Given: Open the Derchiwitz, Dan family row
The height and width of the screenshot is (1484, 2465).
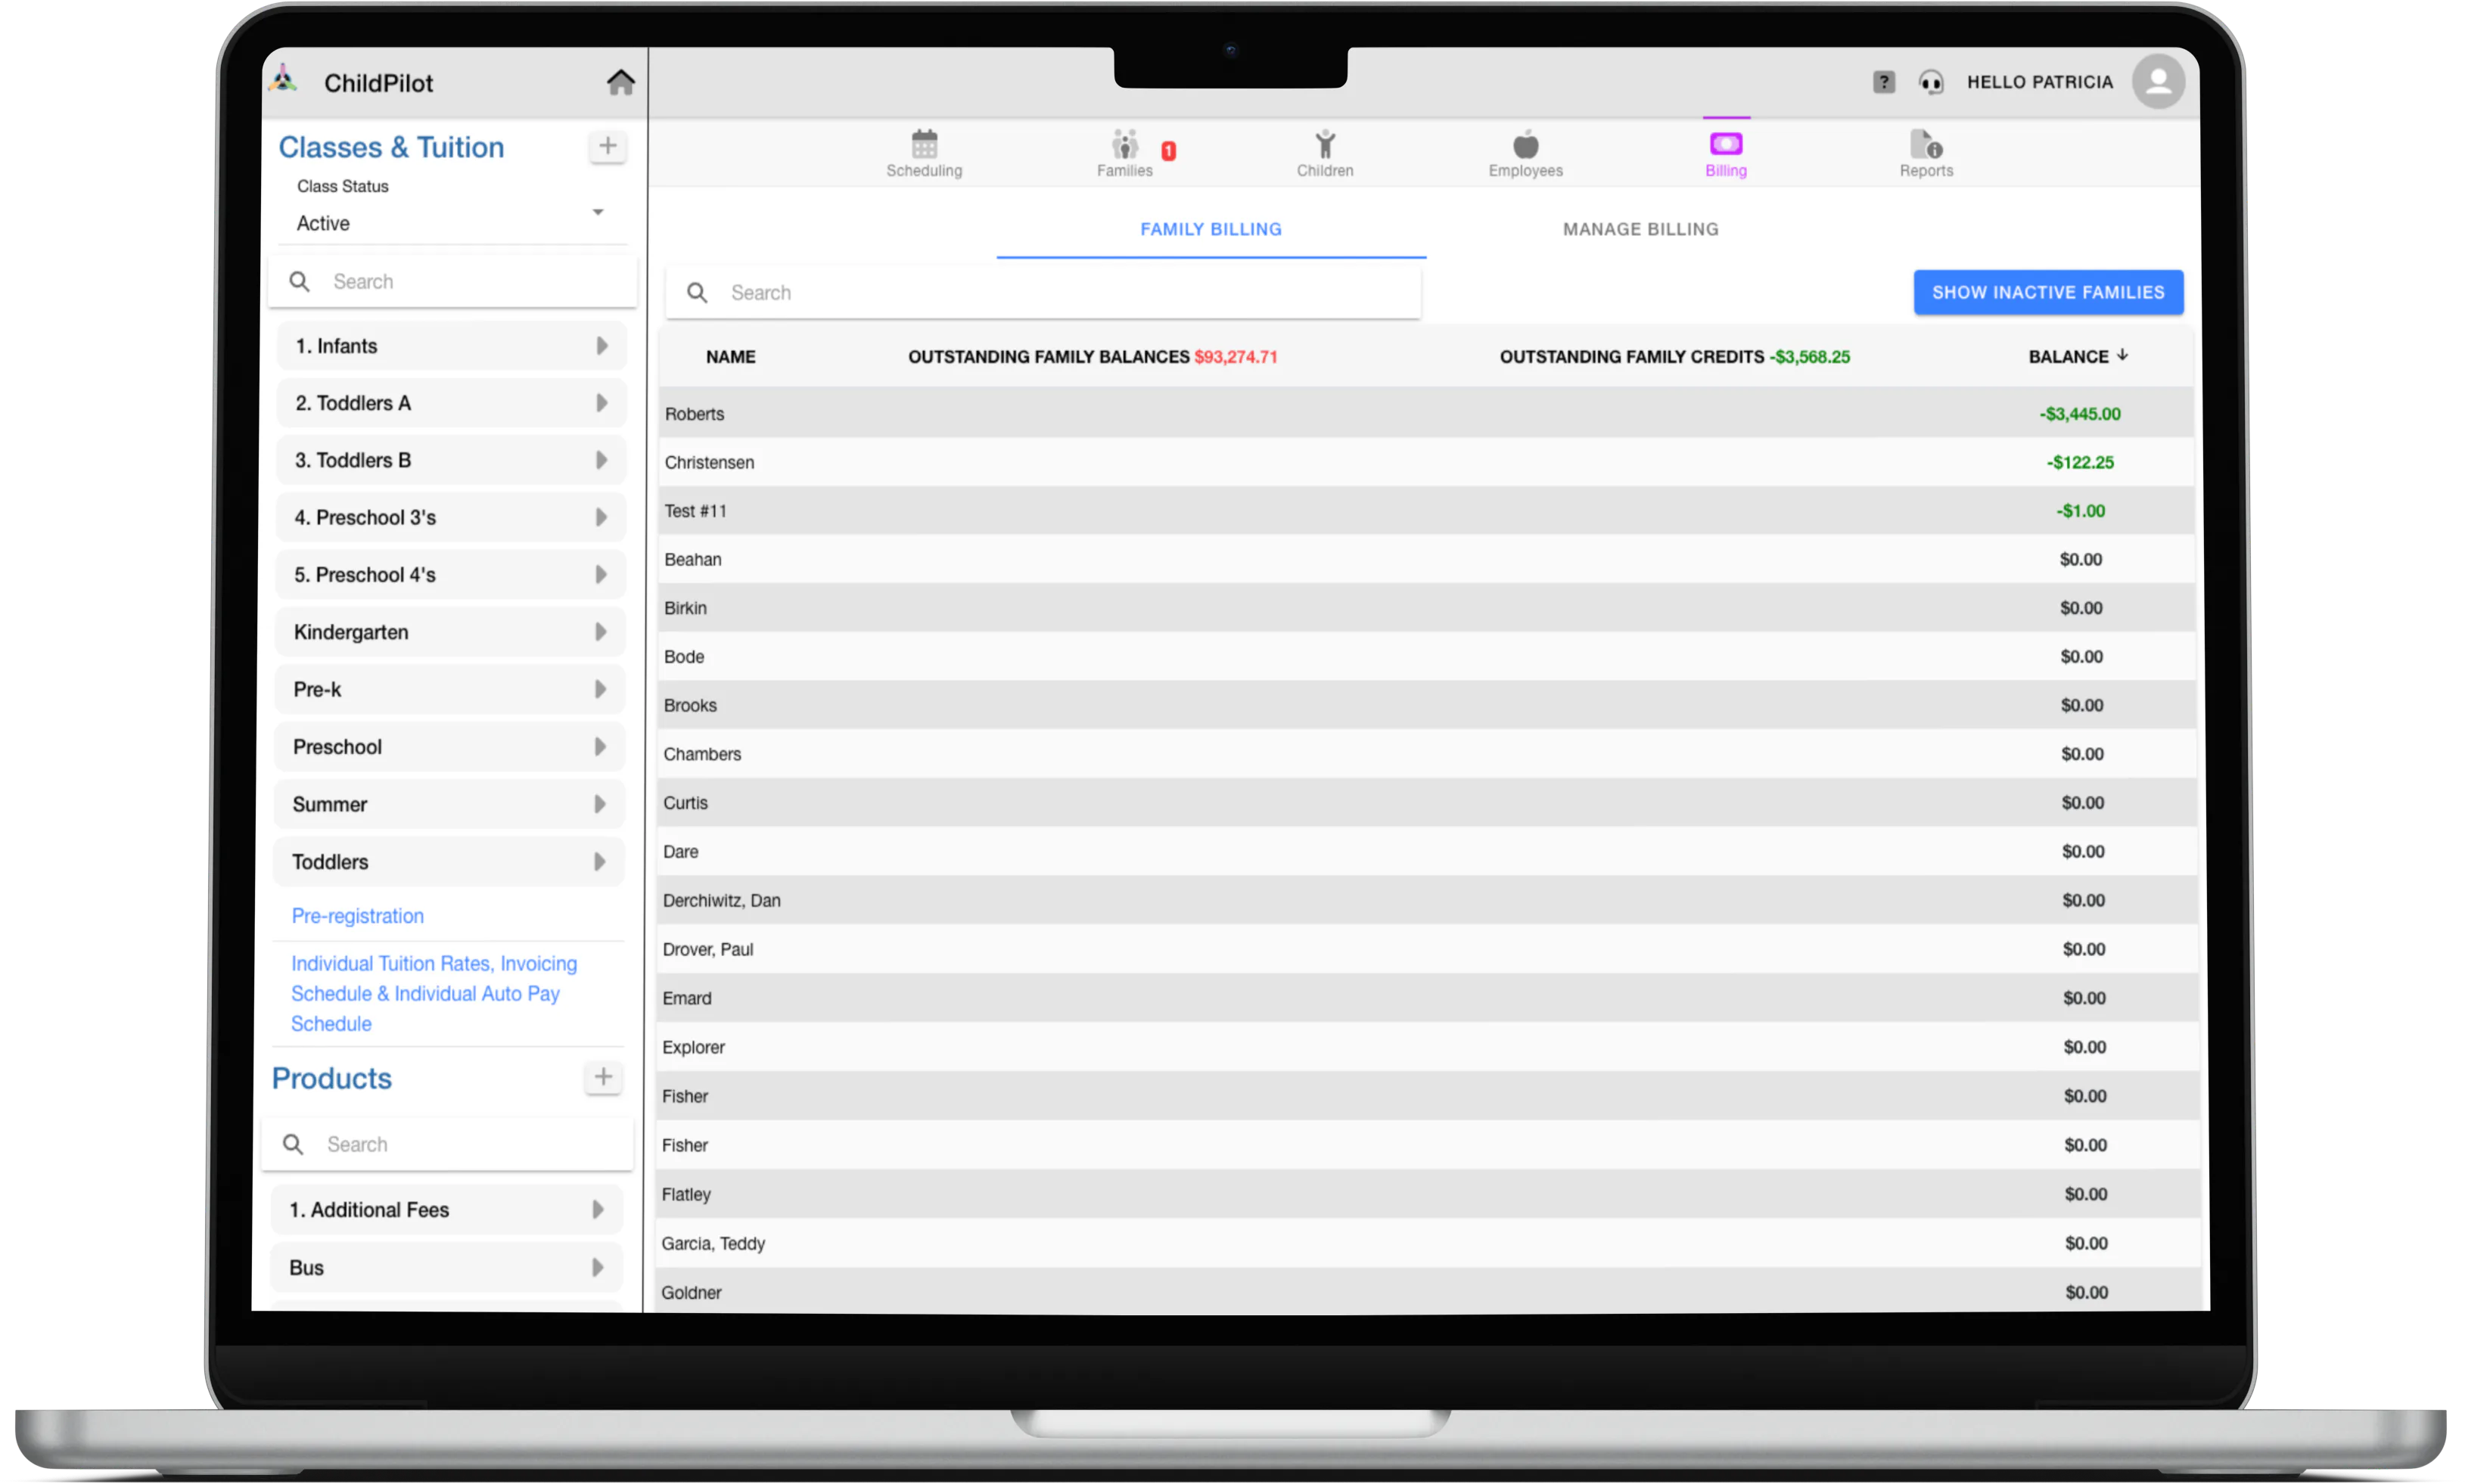Looking at the screenshot, I should (1427, 900).
